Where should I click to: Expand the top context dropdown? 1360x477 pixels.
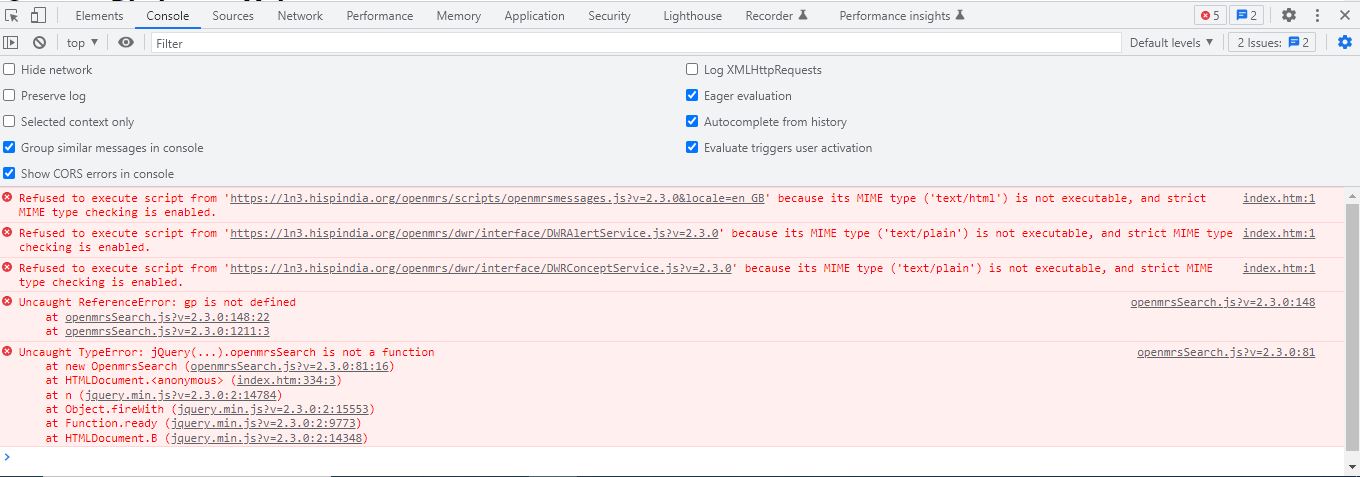82,43
